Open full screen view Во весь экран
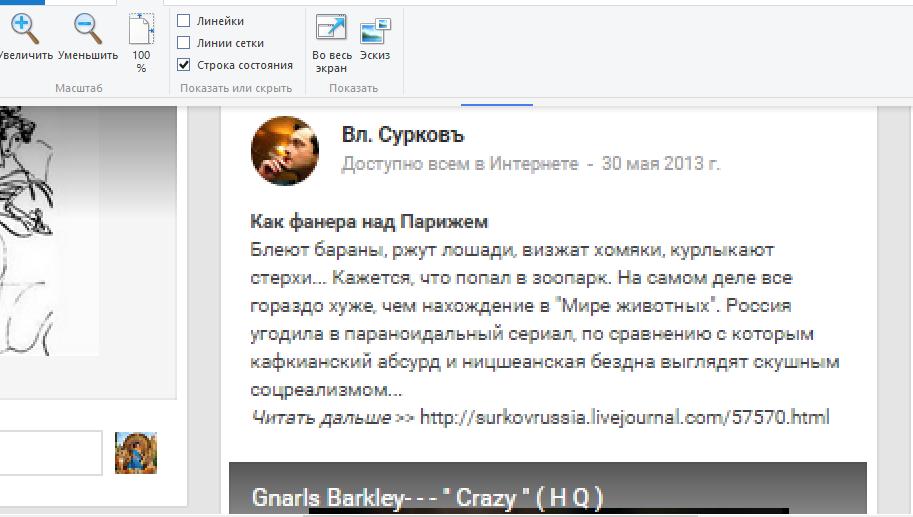This screenshot has width=913, height=517. pos(331,44)
